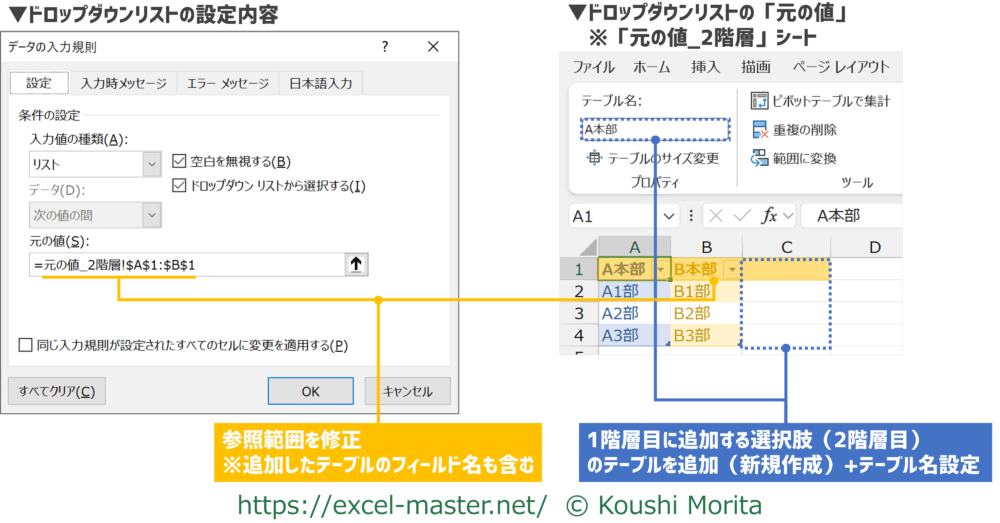
Task: Click the 元の値 source input field
Action: 185,264
